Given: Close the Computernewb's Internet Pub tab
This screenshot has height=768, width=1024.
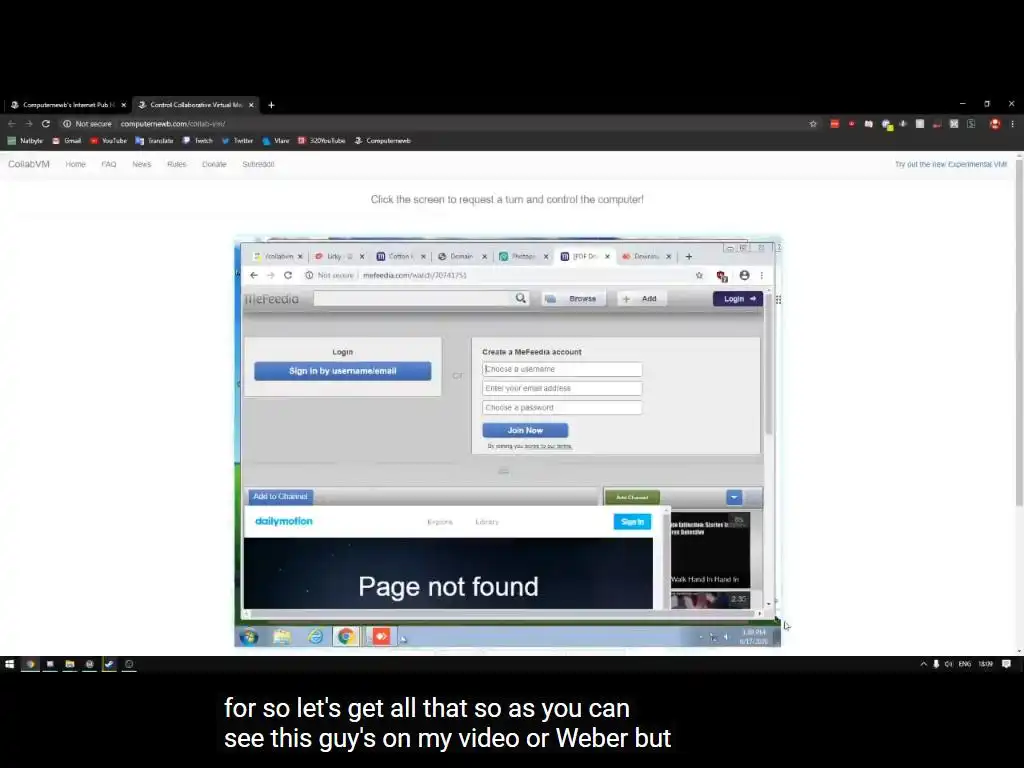Looking at the screenshot, I should point(123,105).
